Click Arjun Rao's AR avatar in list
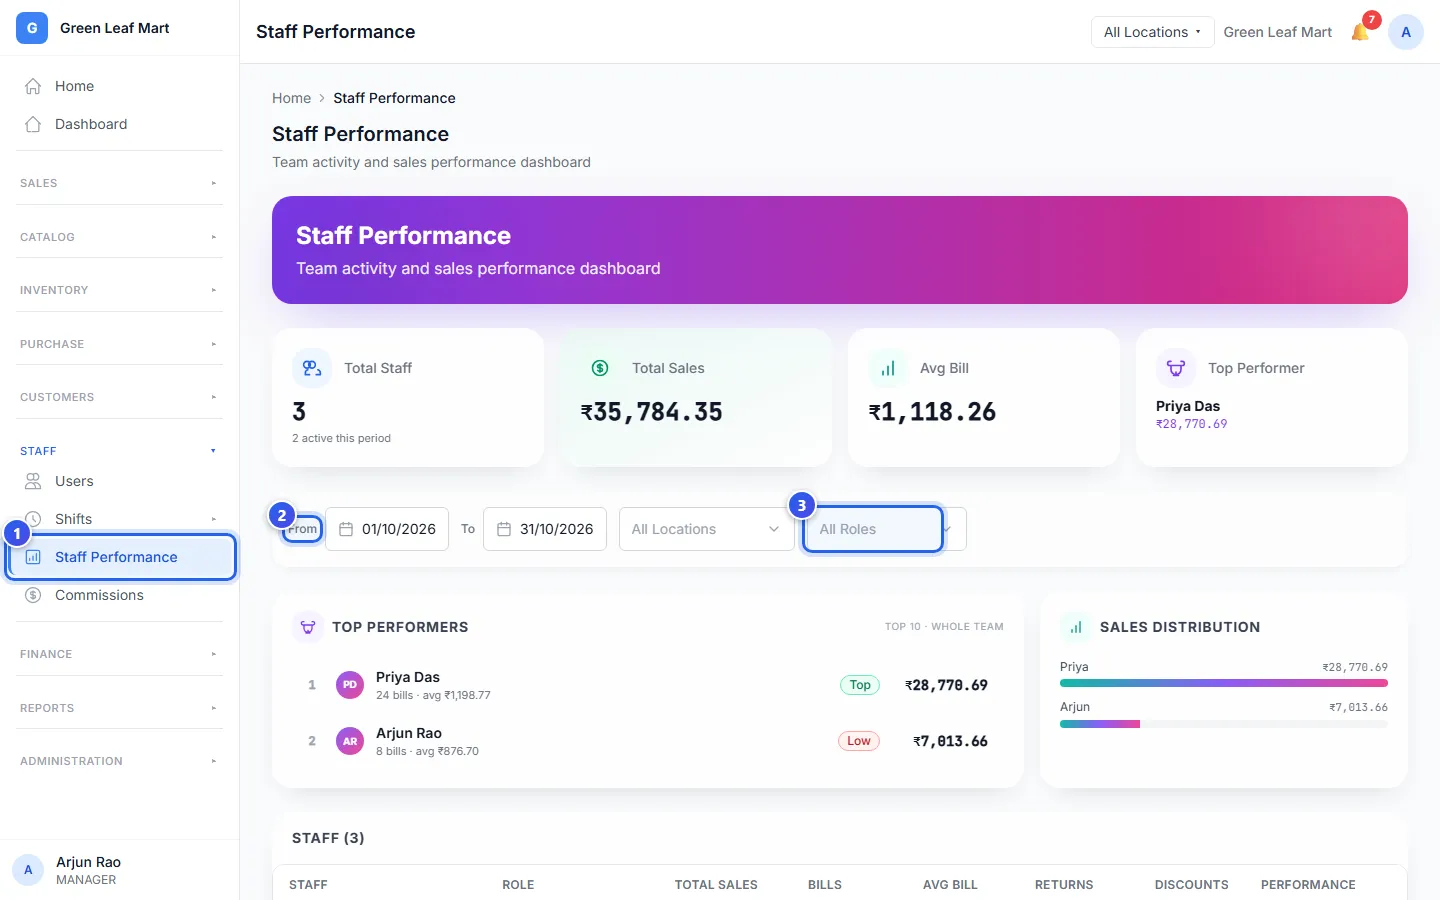The width and height of the screenshot is (1440, 900). [350, 741]
